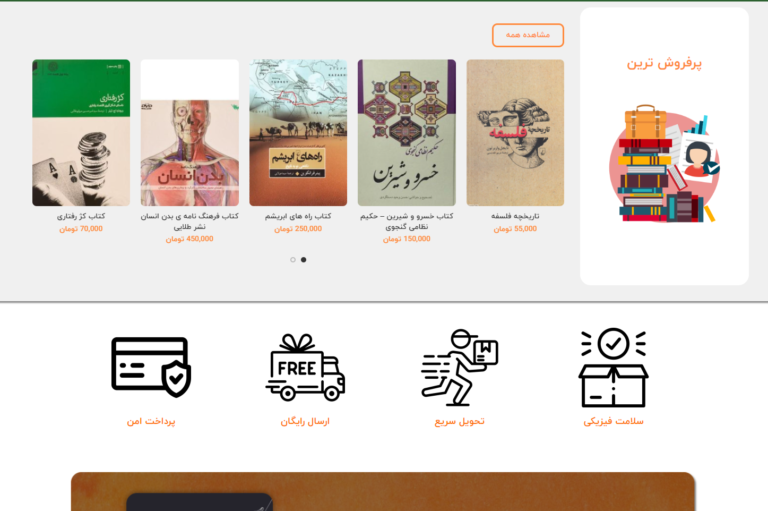Open the بدن انسان book cover
This screenshot has width=768, height=511.
click(190, 133)
